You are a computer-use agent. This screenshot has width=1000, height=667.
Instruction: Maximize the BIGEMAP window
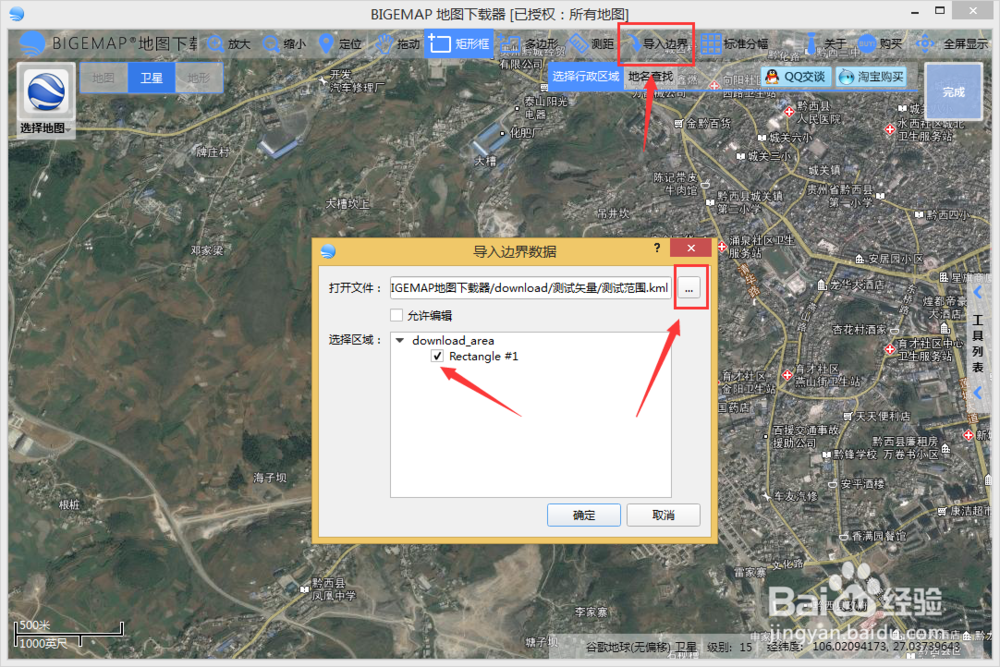coord(939,11)
